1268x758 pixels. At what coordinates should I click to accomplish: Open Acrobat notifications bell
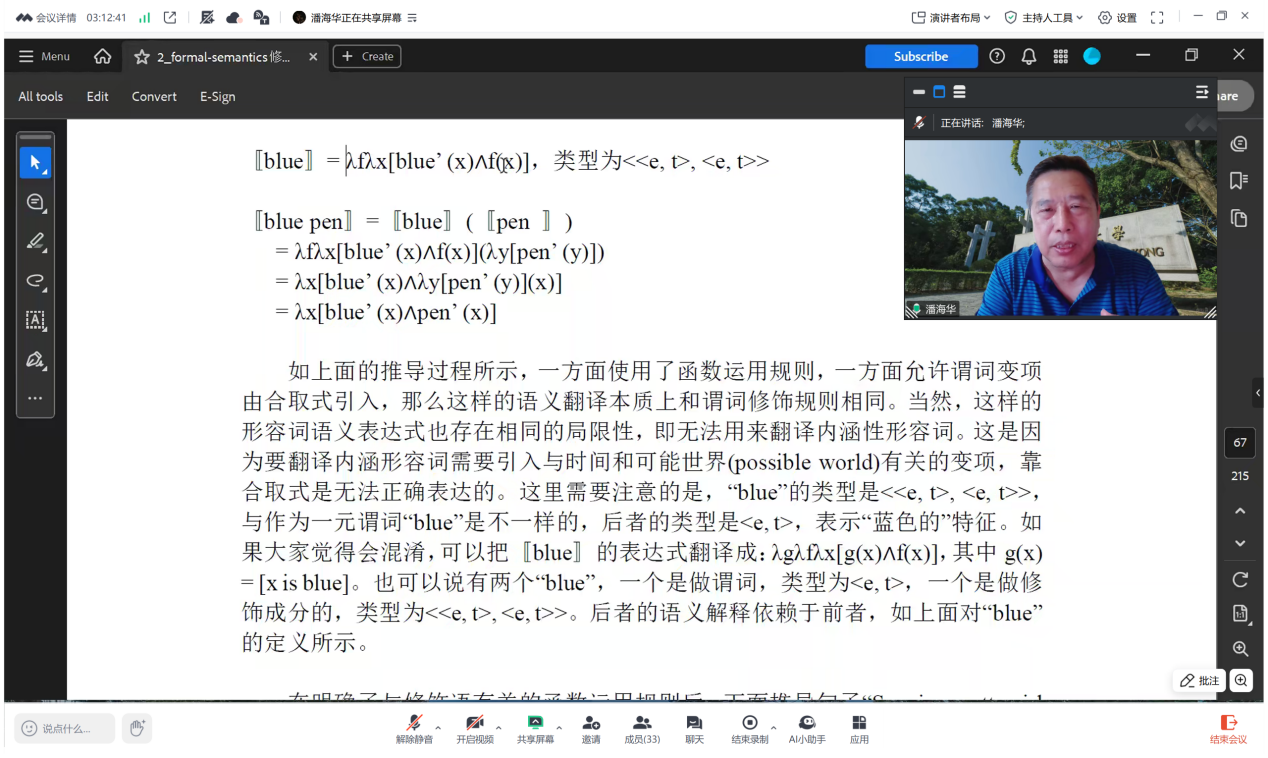tap(1028, 57)
